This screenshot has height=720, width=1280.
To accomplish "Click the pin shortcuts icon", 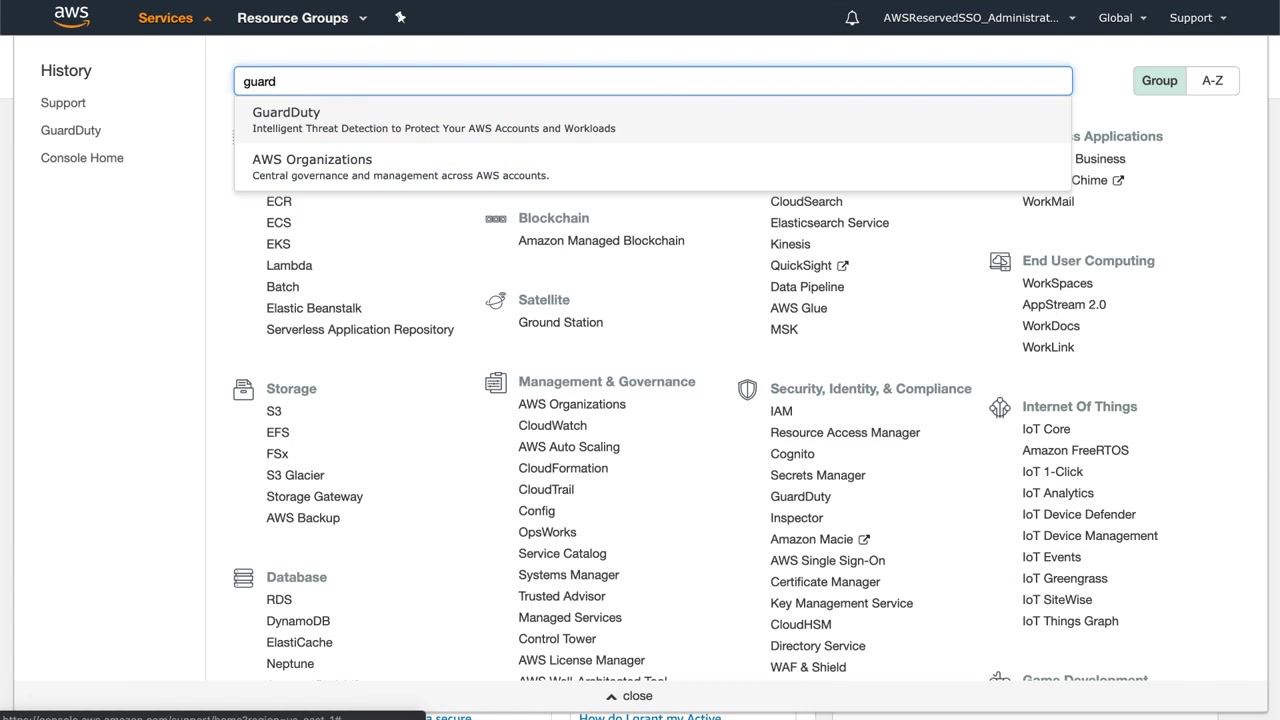I will (400, 17).
